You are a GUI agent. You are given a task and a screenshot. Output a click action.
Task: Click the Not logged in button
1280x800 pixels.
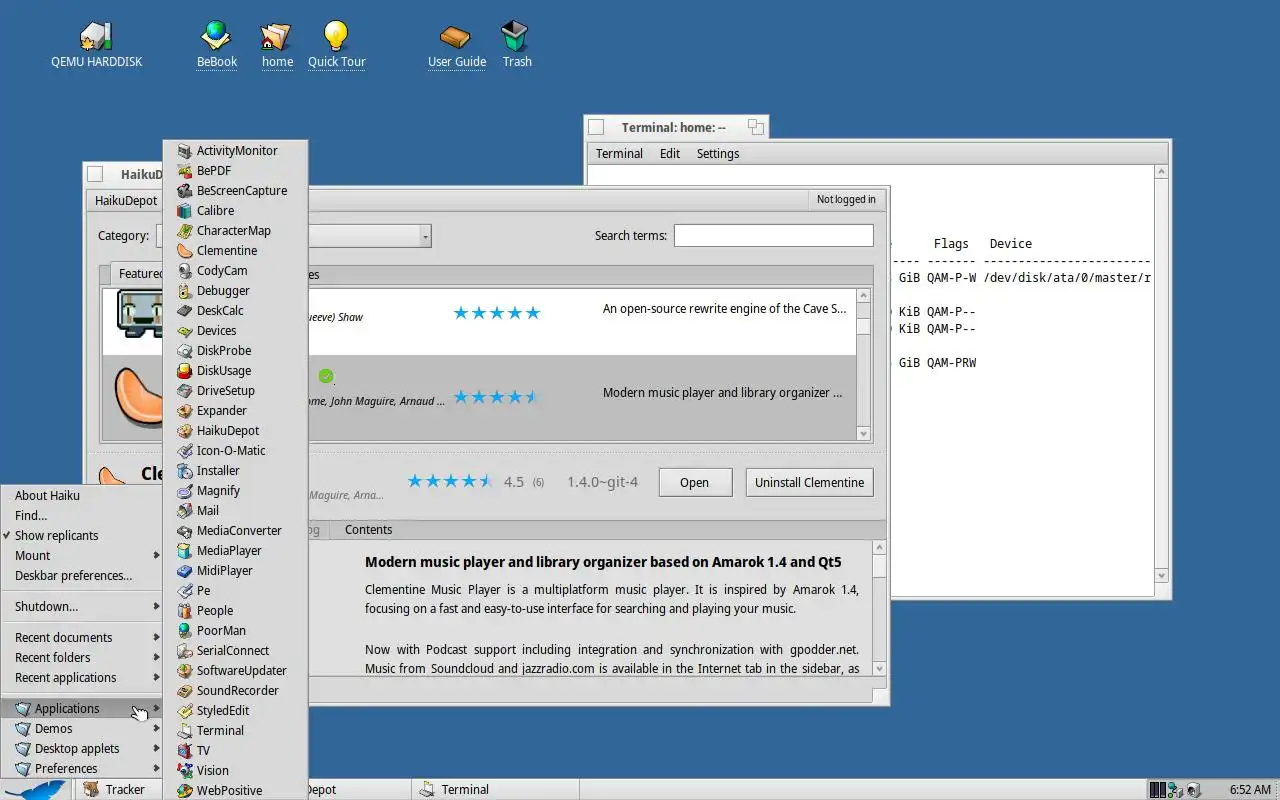pos(846,199)
